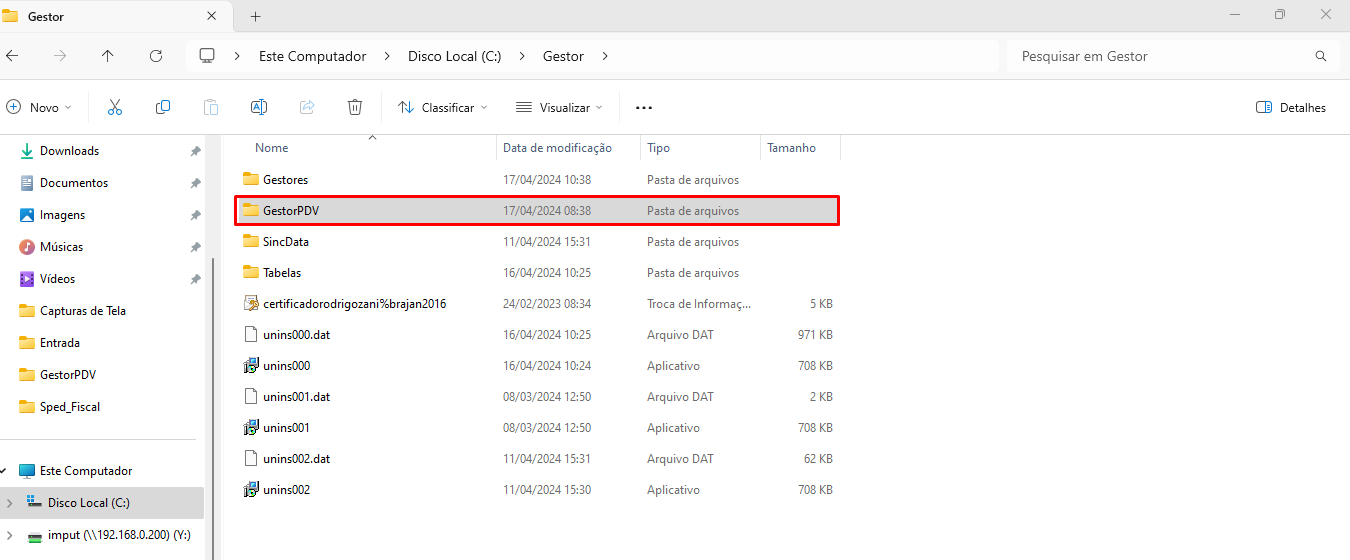
Task: Open the more options ellipsis menu
Action: [643, 107]
